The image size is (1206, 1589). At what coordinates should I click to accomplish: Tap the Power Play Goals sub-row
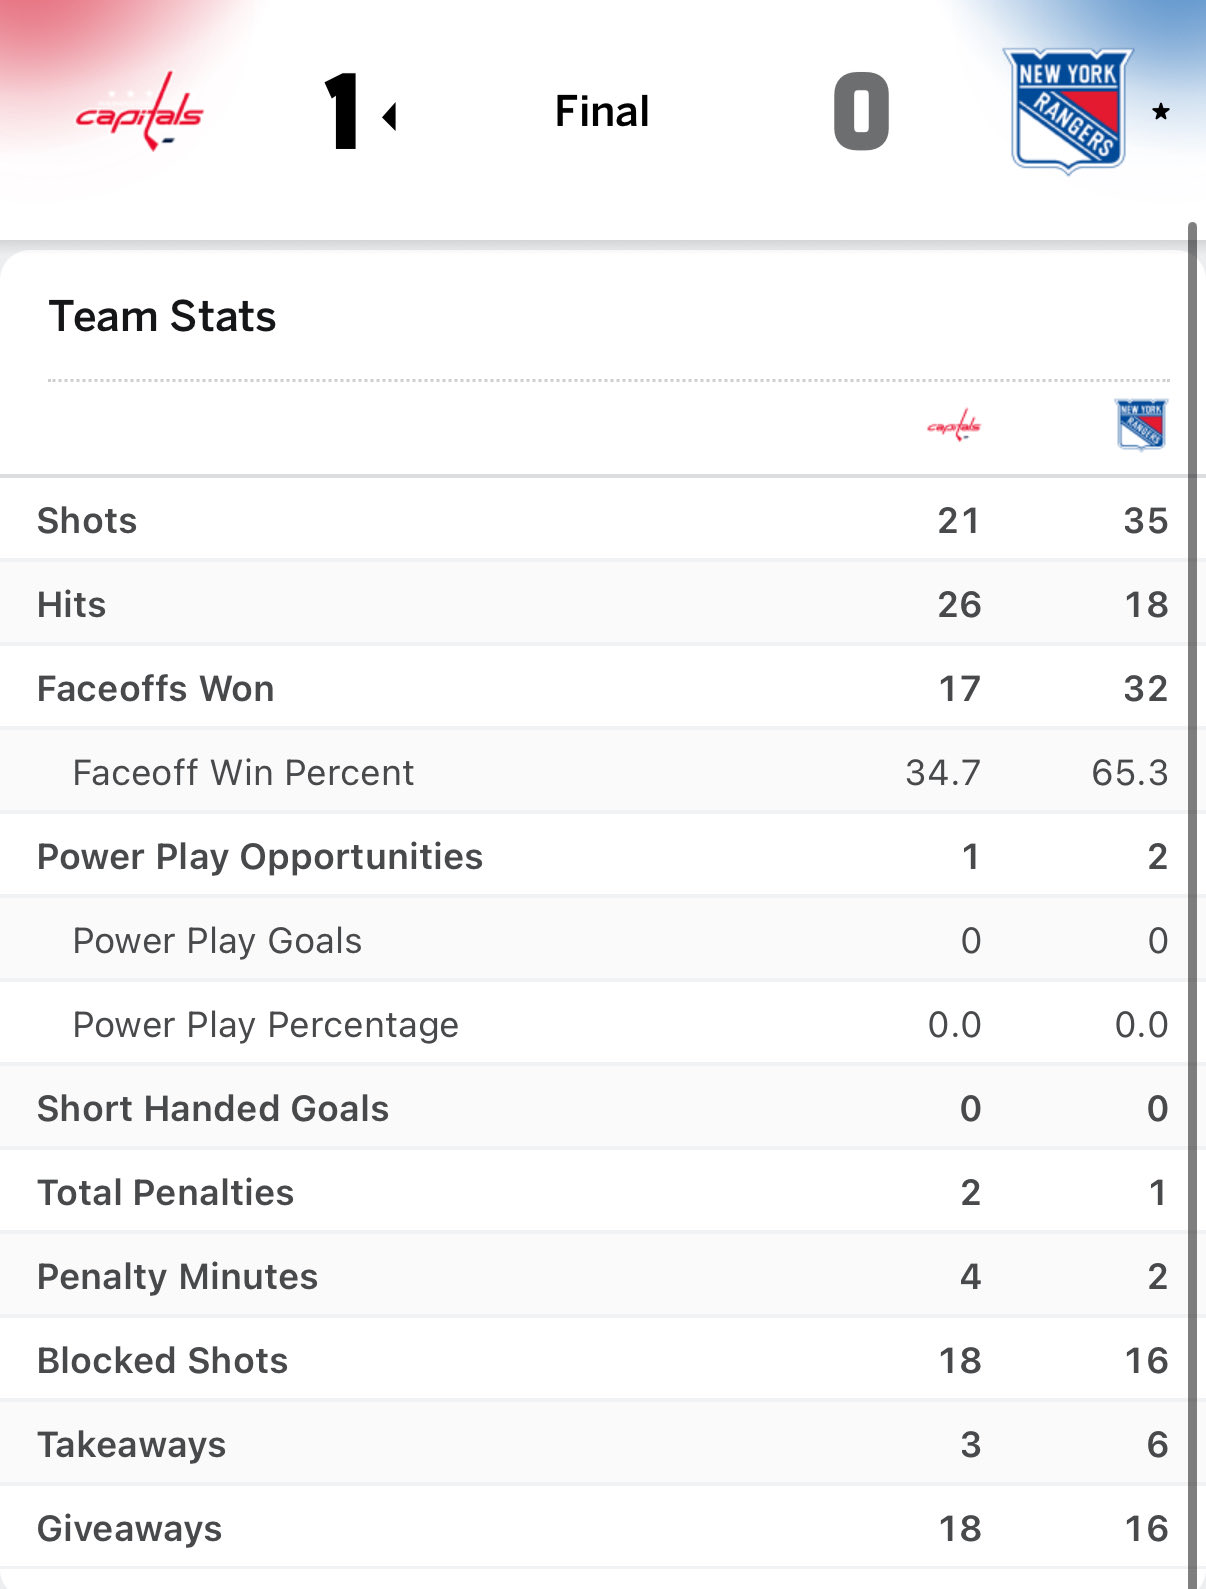(x=217, y=941)
